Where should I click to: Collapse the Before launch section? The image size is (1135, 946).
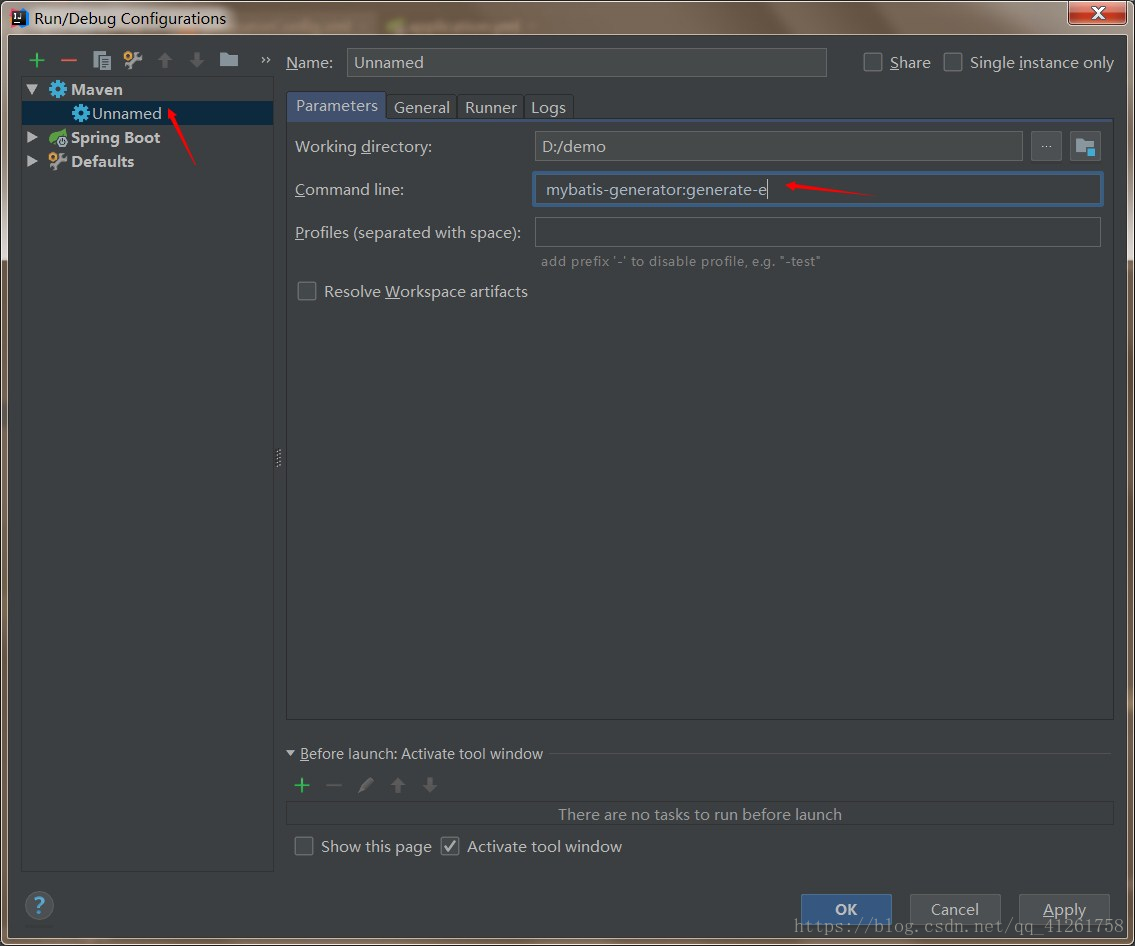tap(291, 753)
